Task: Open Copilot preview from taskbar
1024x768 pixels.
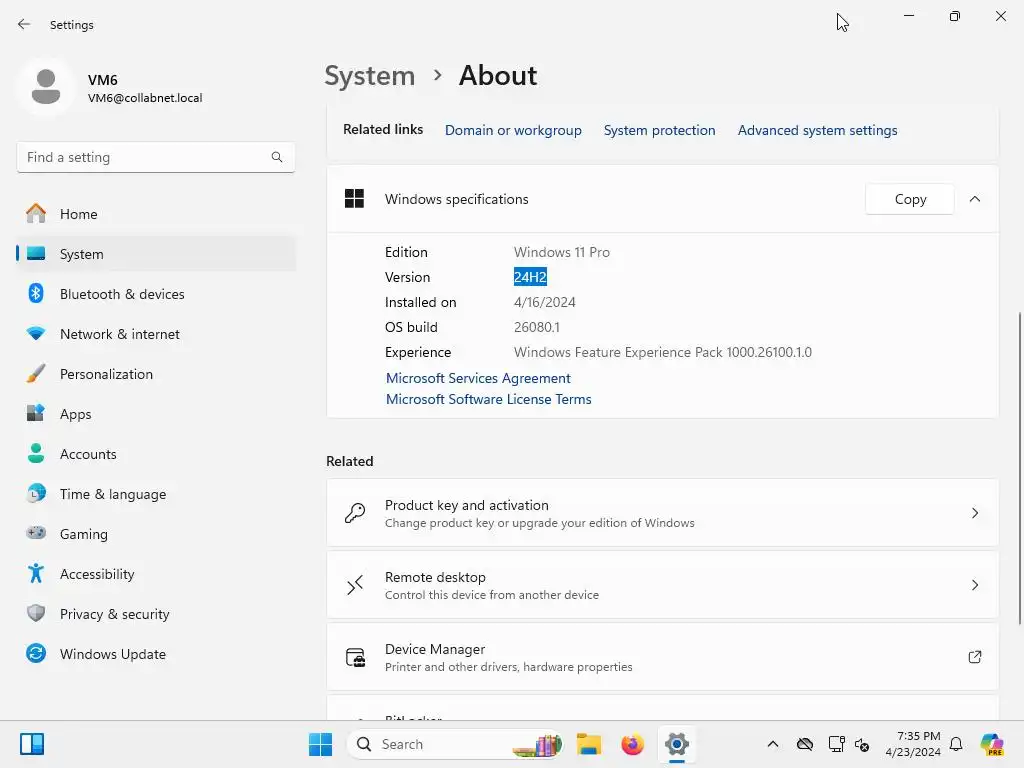Action: click(x=992, y=744)
